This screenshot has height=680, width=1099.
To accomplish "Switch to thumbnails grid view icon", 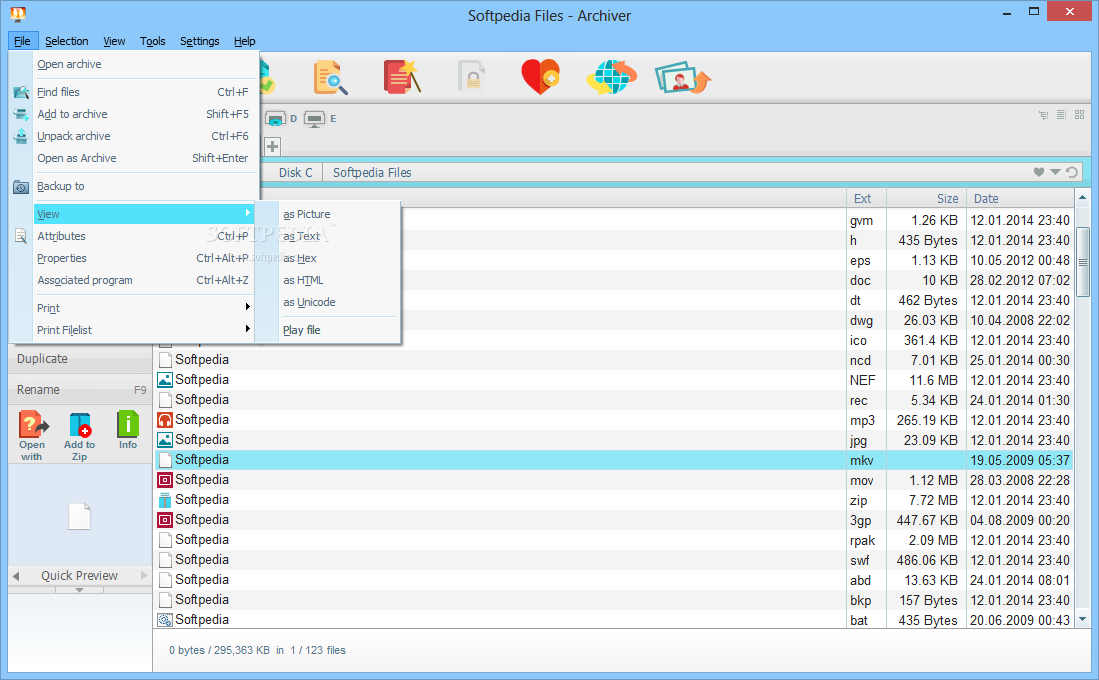I will click(1079, 114).
